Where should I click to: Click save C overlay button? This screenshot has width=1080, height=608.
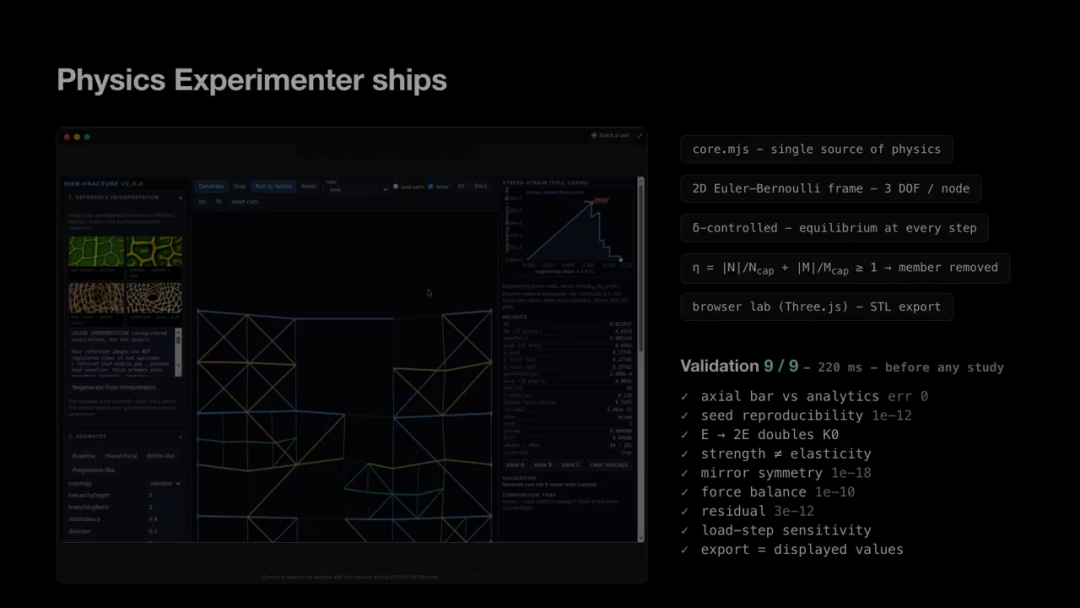[570, 465]
